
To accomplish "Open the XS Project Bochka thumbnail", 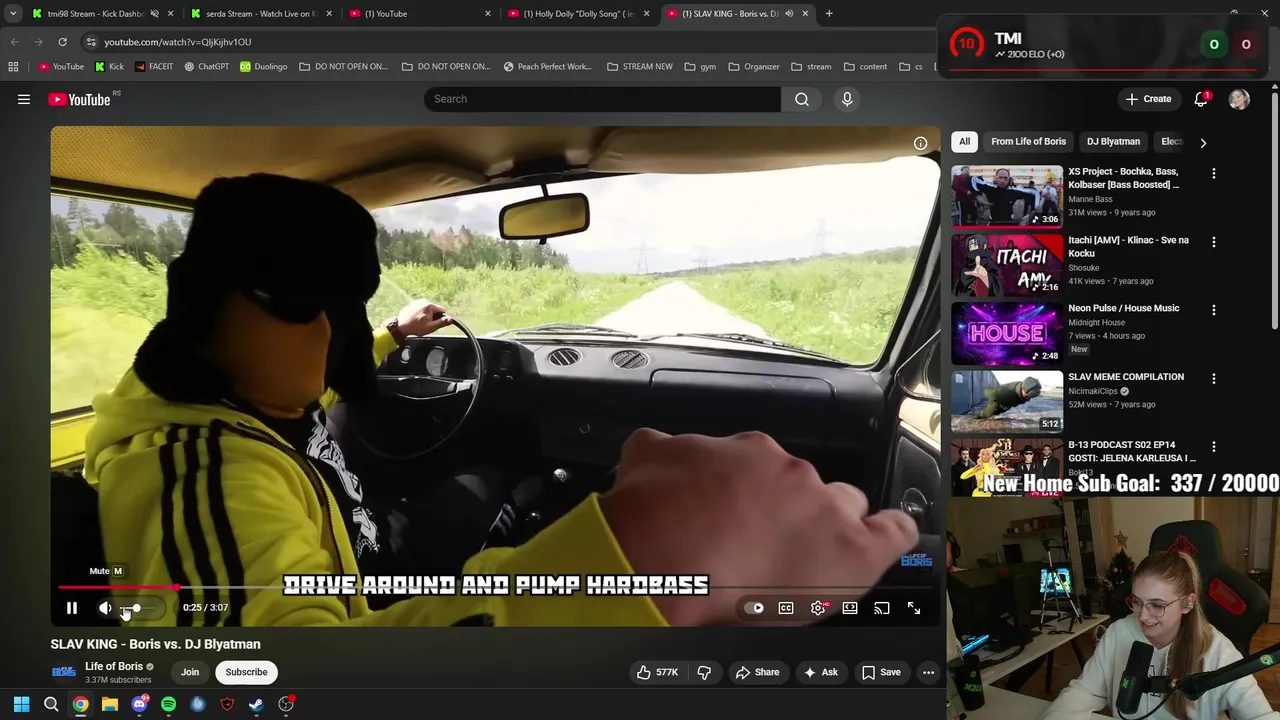I will coord(1007,196).
